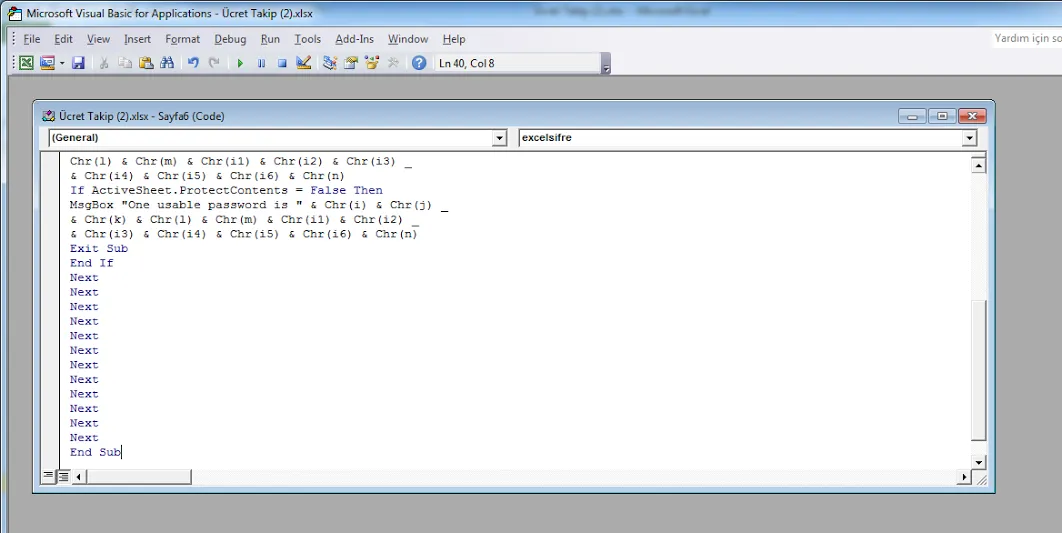Run the macro with the green play icon
The width and height of the screenshot is (1062, 533).
click(240, 63)
